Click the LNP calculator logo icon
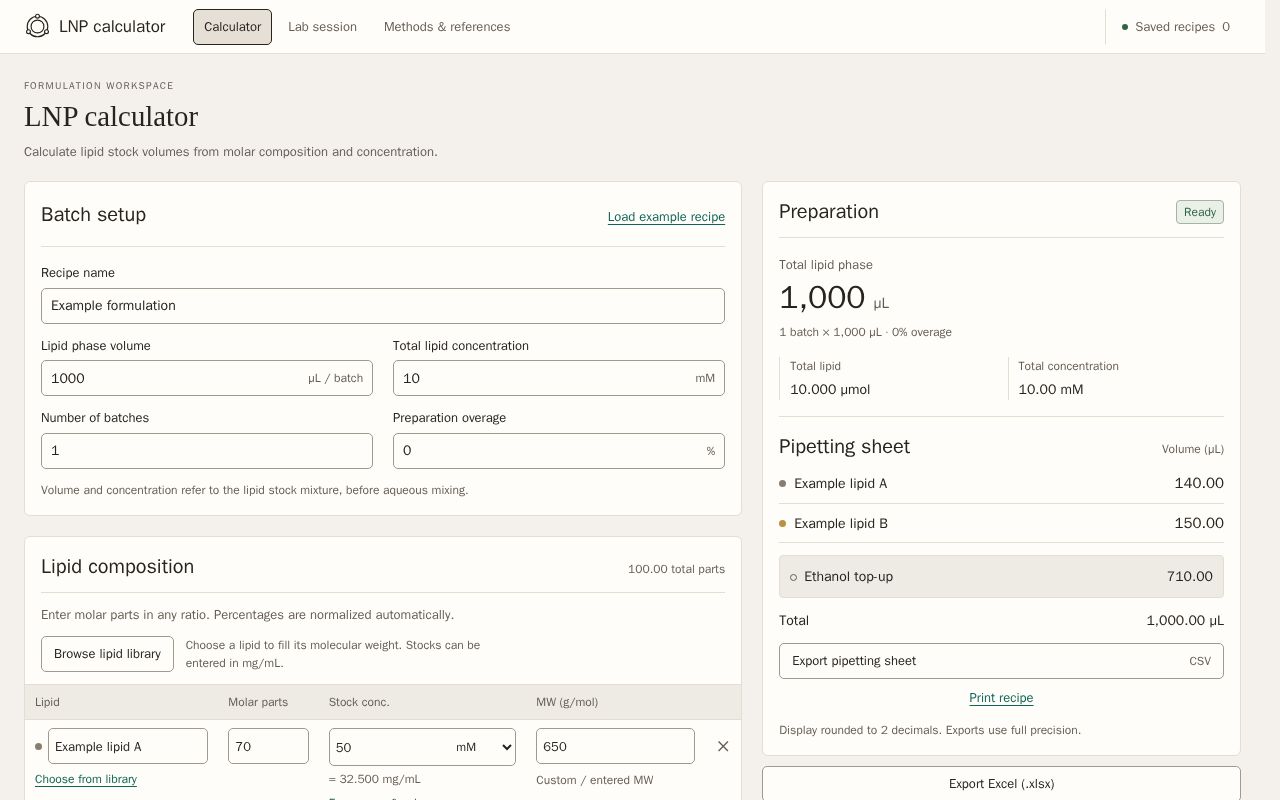The image size is (1280, 800). [37, 26]
